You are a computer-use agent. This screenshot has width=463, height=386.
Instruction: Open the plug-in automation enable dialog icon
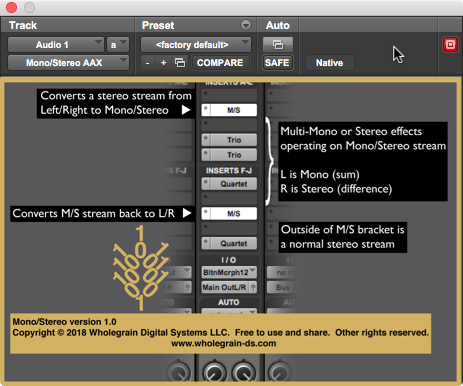pos(278,45)
